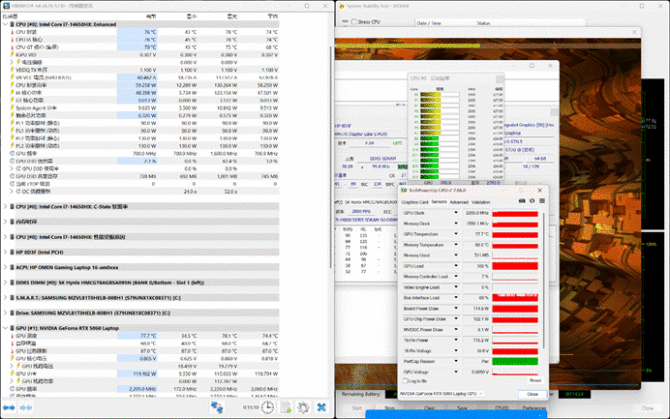
Task: Collapse the GPU [#1] NVIDIA GeForce RTX group
Action: (x=5, y=329)
